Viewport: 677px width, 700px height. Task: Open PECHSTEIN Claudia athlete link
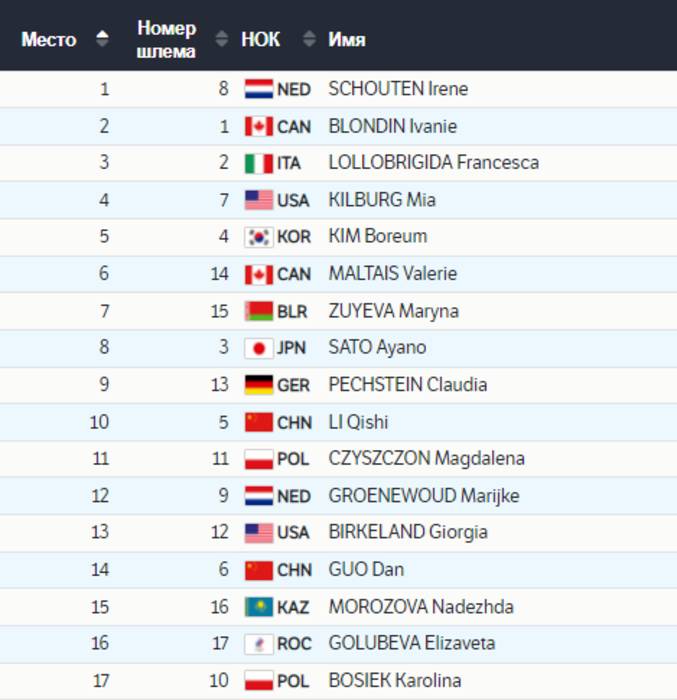408,385
